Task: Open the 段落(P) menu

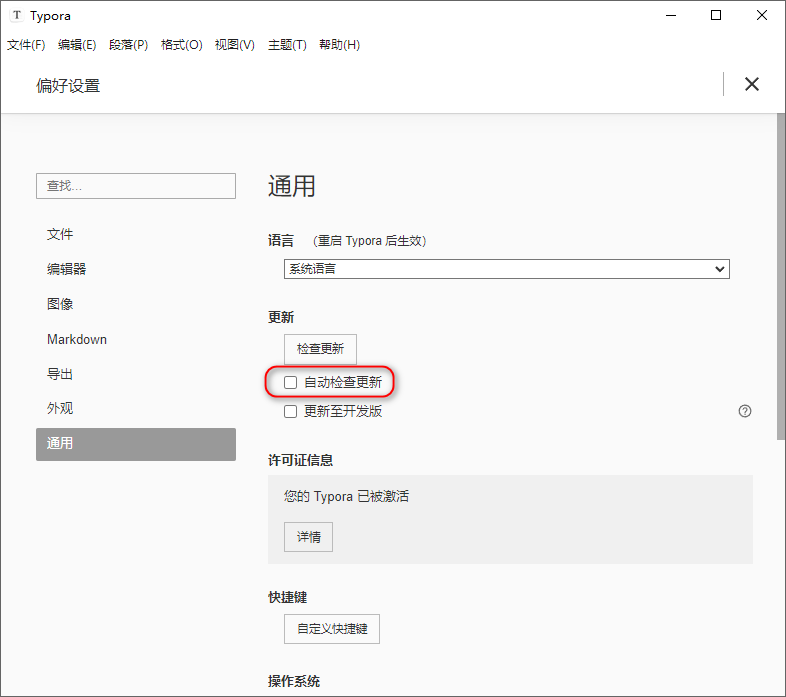Action: (x=128, y=45)
